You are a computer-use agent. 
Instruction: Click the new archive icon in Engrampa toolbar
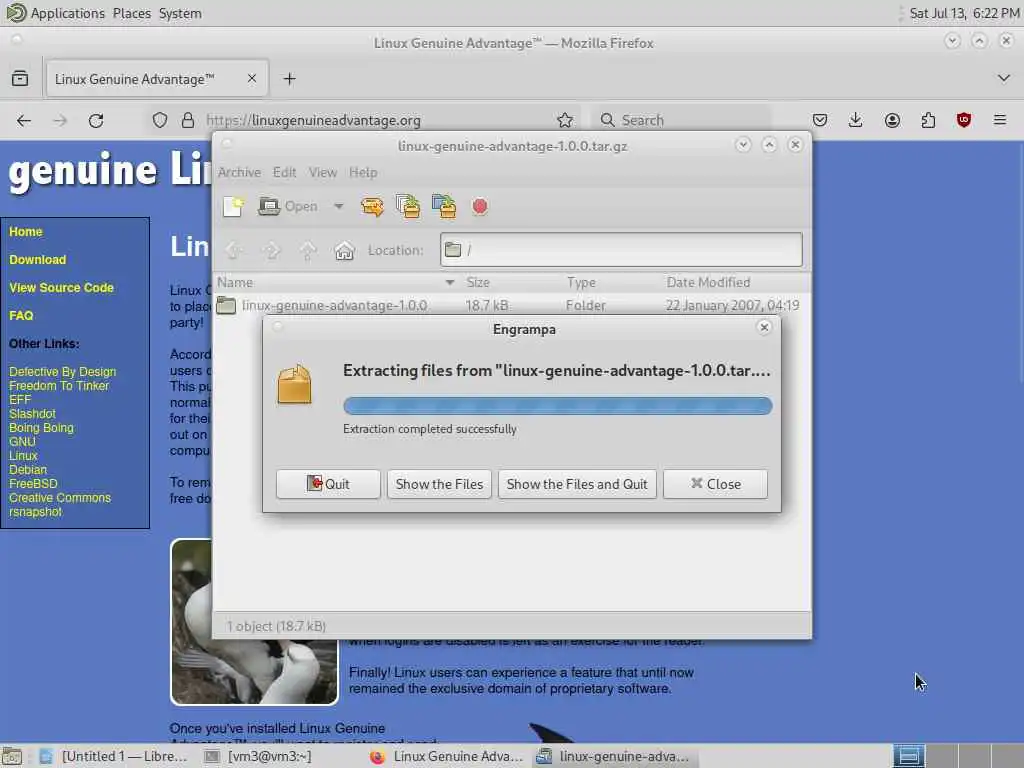(x=233, y=206)
